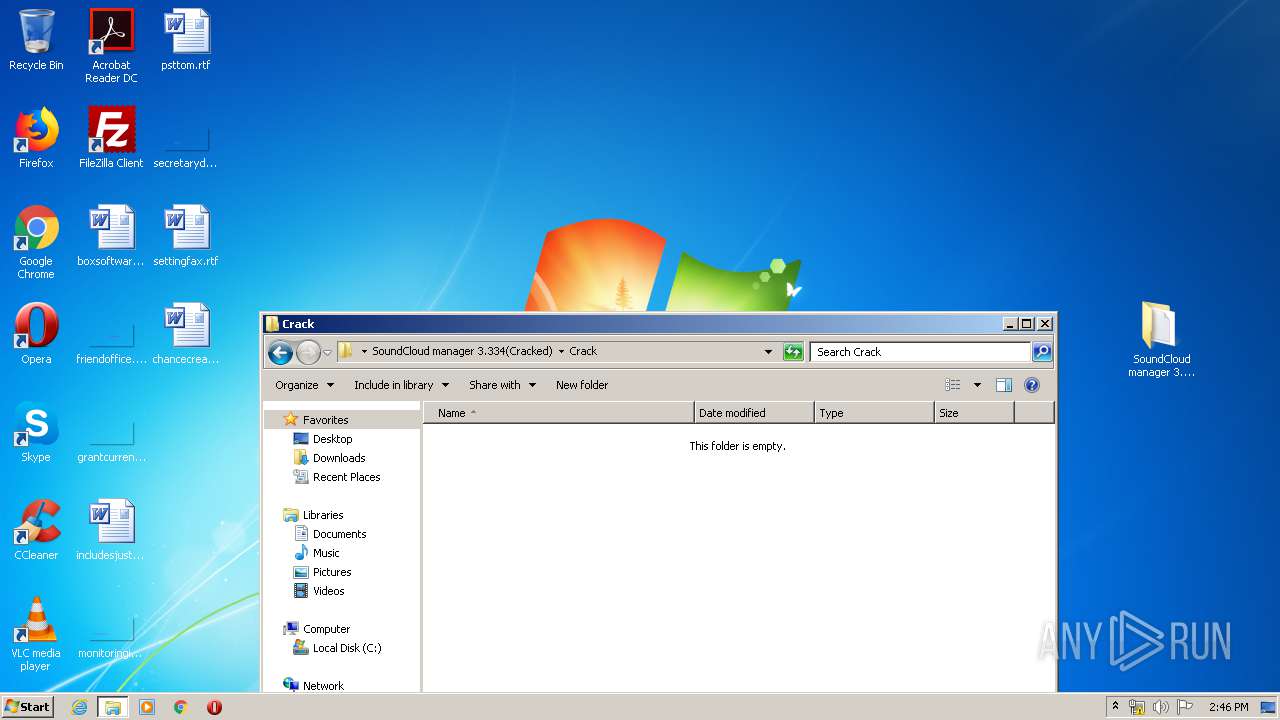Create a New folder
Viewport: 1280px width, 720px height.
(582, 385)
